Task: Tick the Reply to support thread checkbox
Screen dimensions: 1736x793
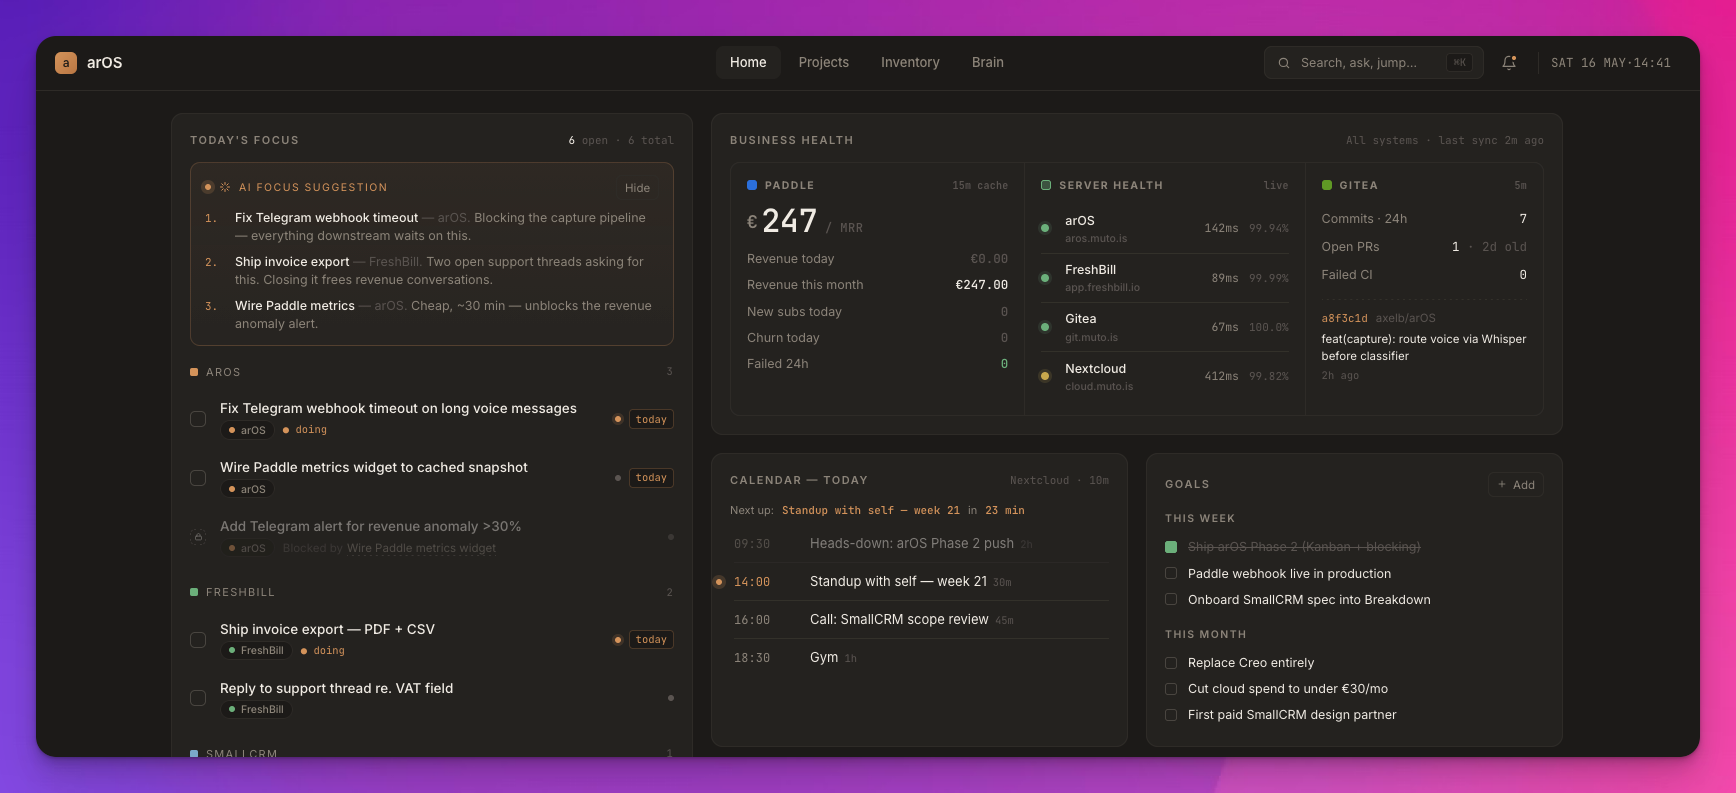Action: tap(198, 698)
